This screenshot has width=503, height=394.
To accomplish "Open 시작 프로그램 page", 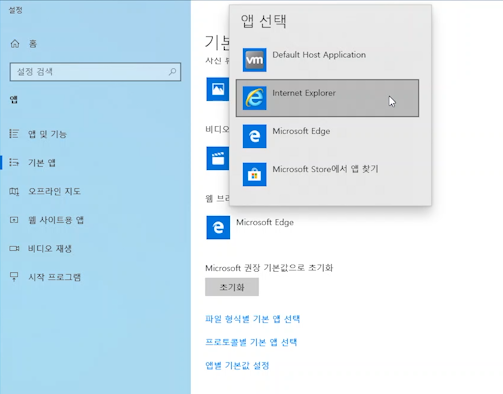I will [55, 277].
